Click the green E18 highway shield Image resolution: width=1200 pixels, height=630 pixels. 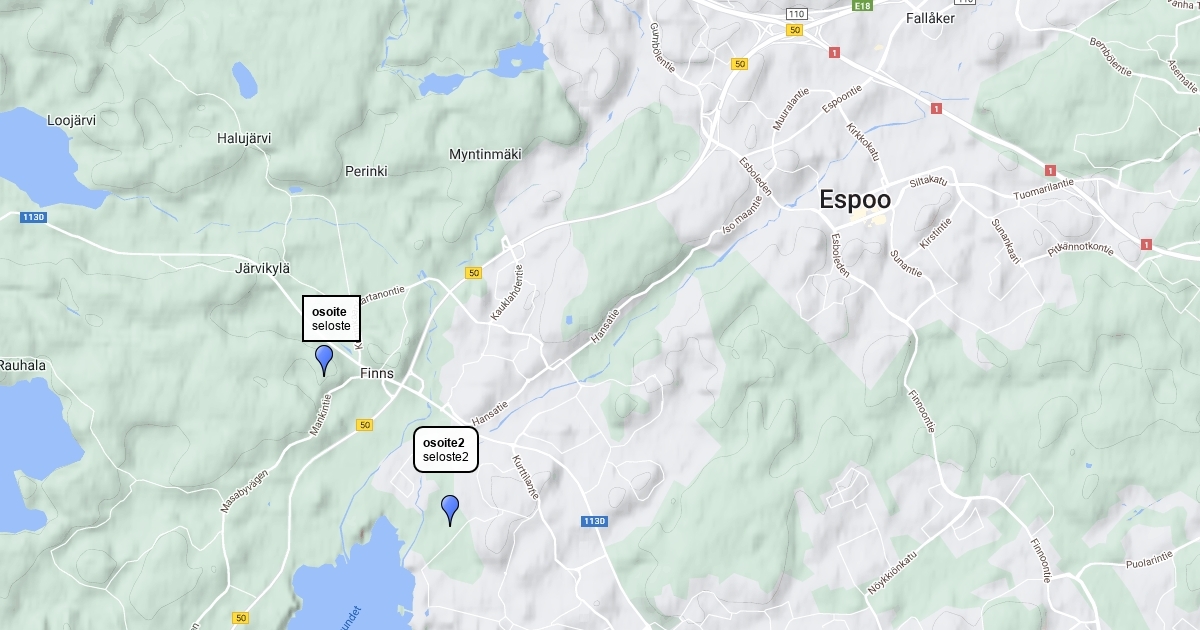point(862,6)
